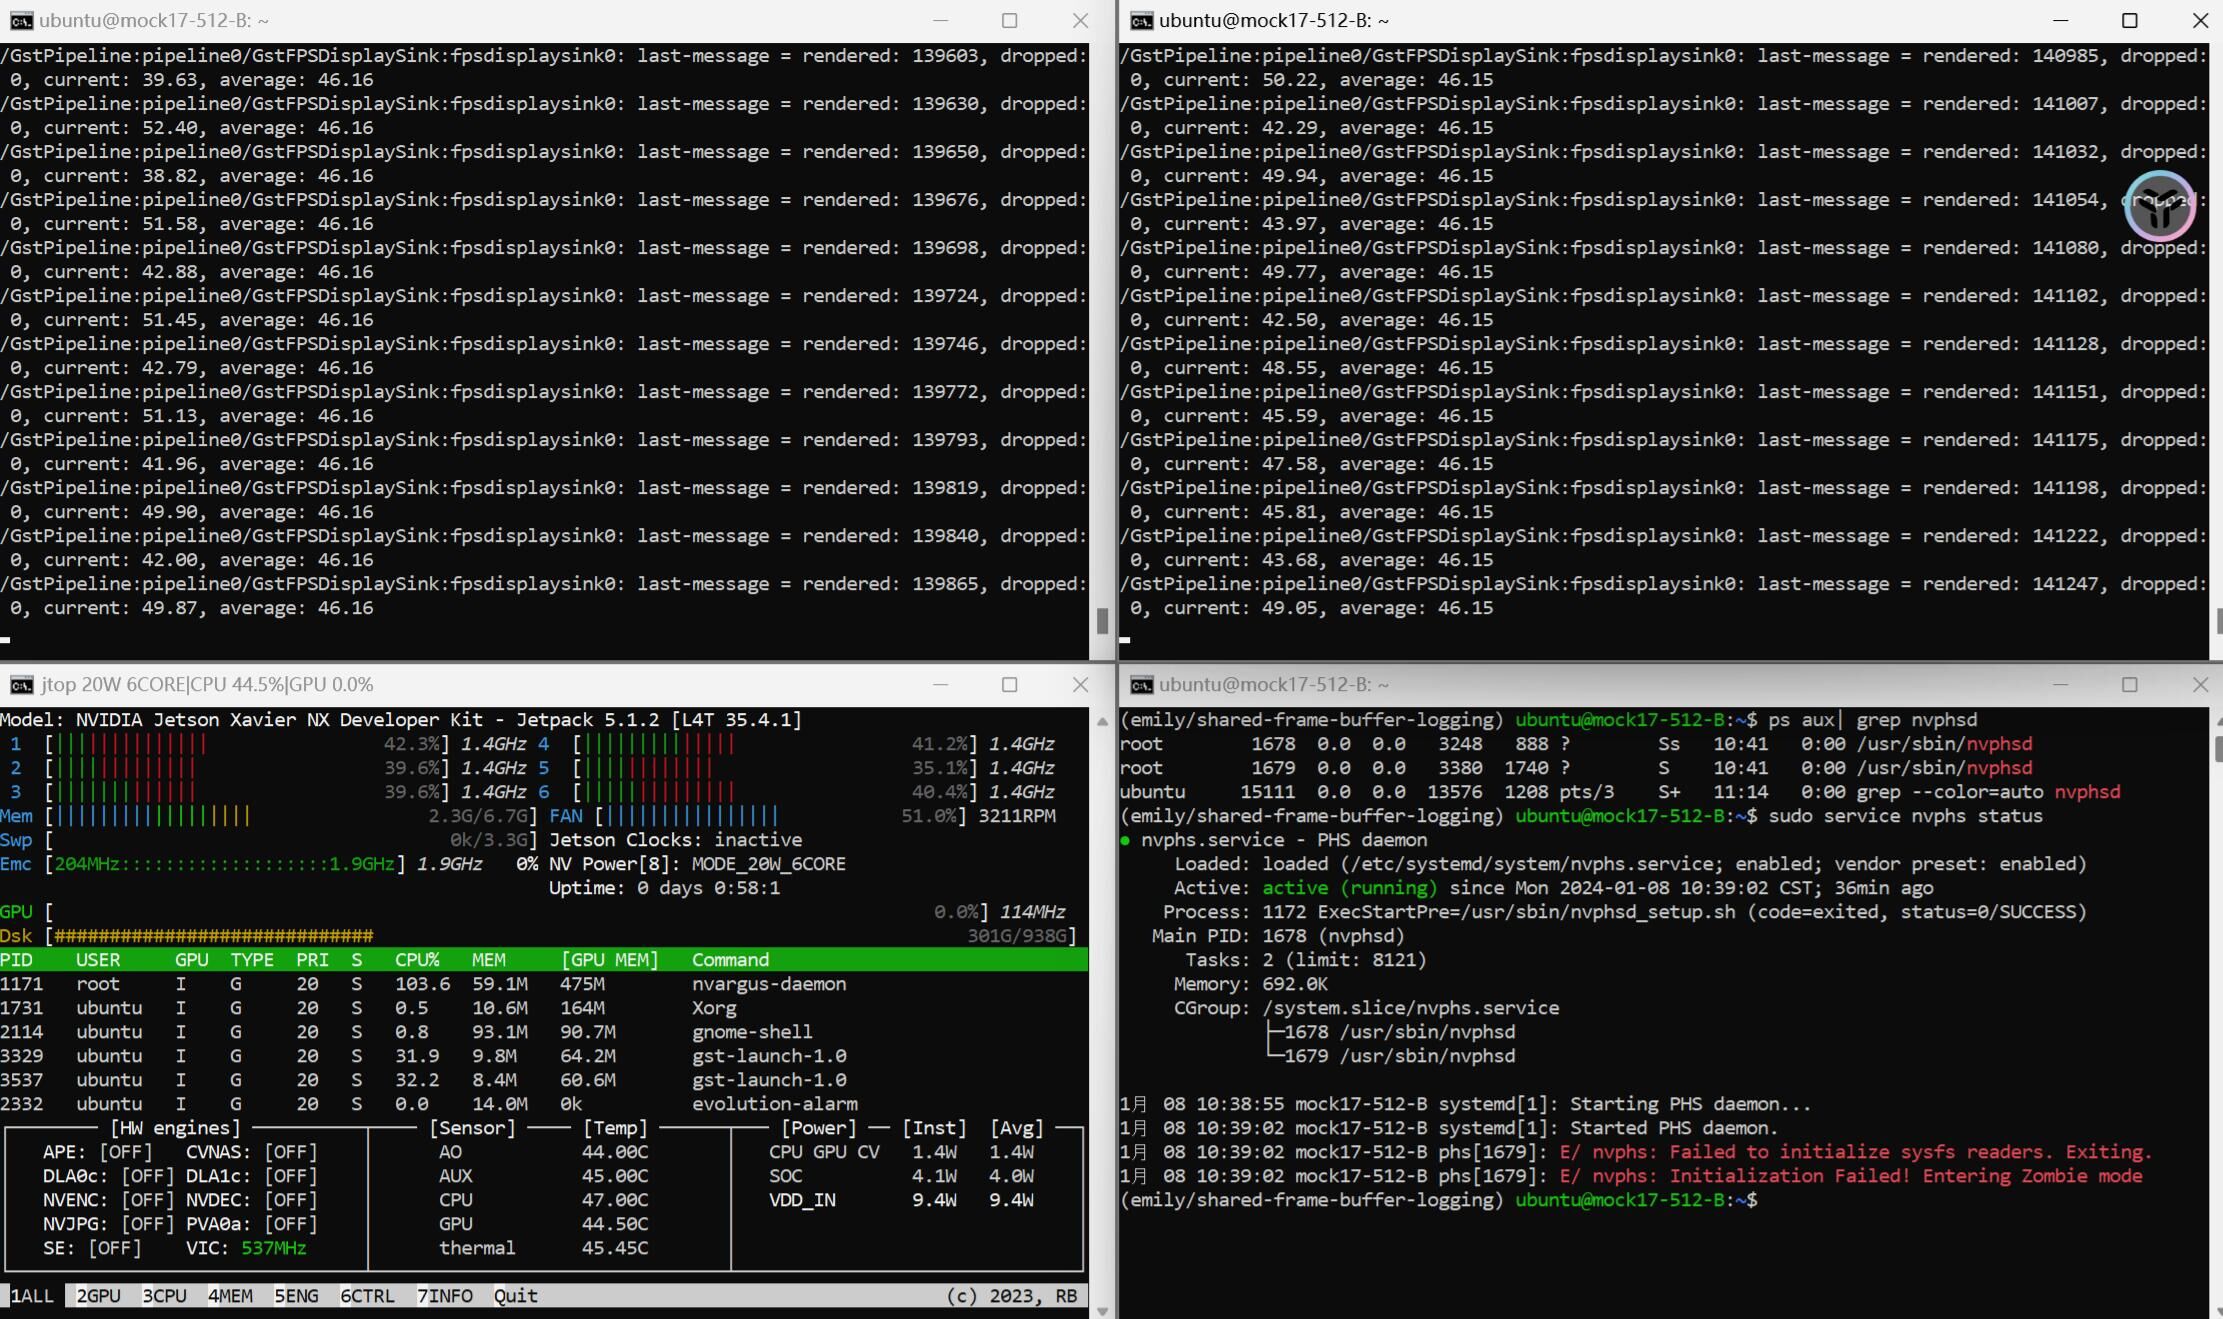Click the PID column header in jtop
This screenshot has width=2223, height=1319.
pos(17,960)
